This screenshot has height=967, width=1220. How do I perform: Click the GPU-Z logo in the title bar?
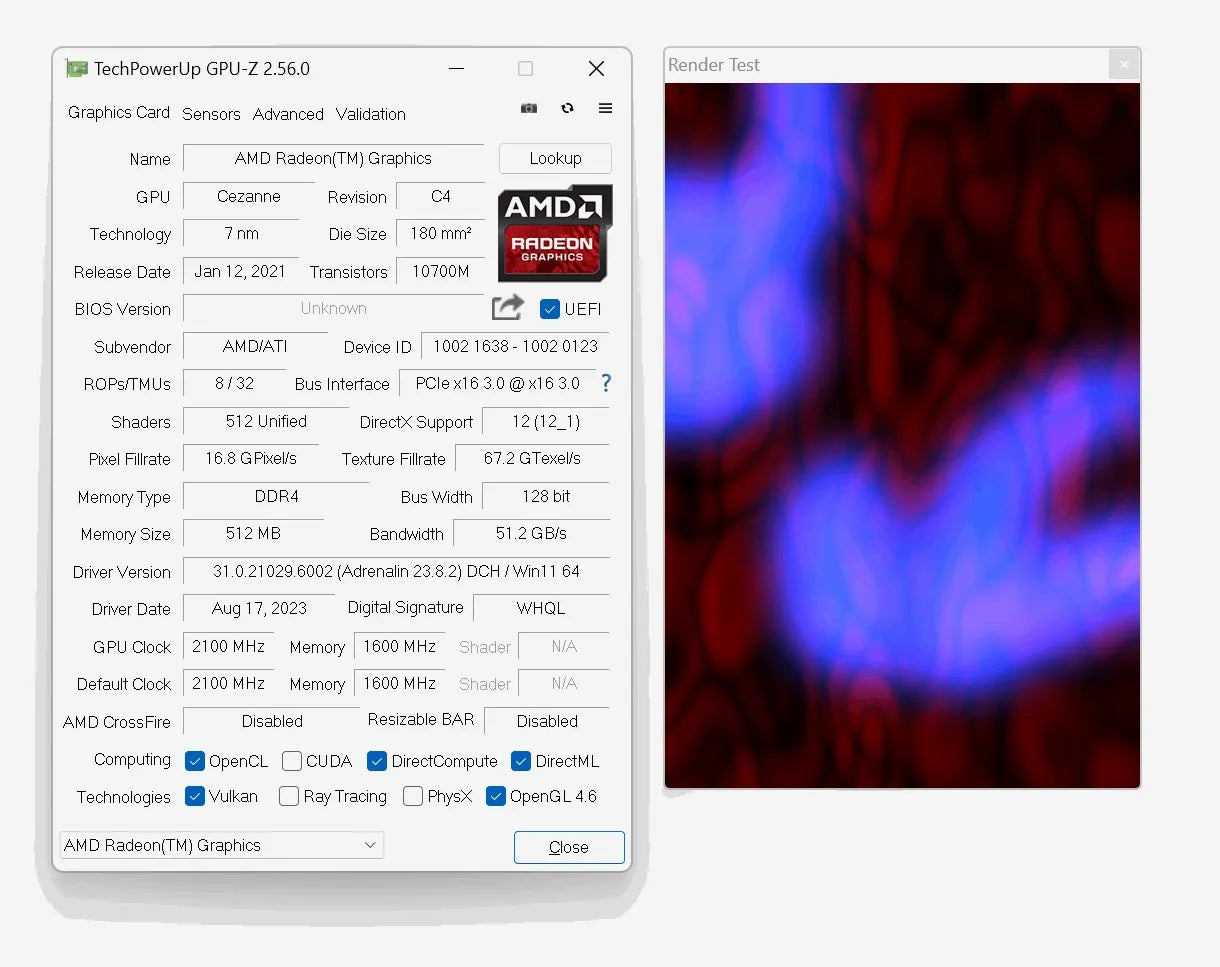click(x=78, y=68)
